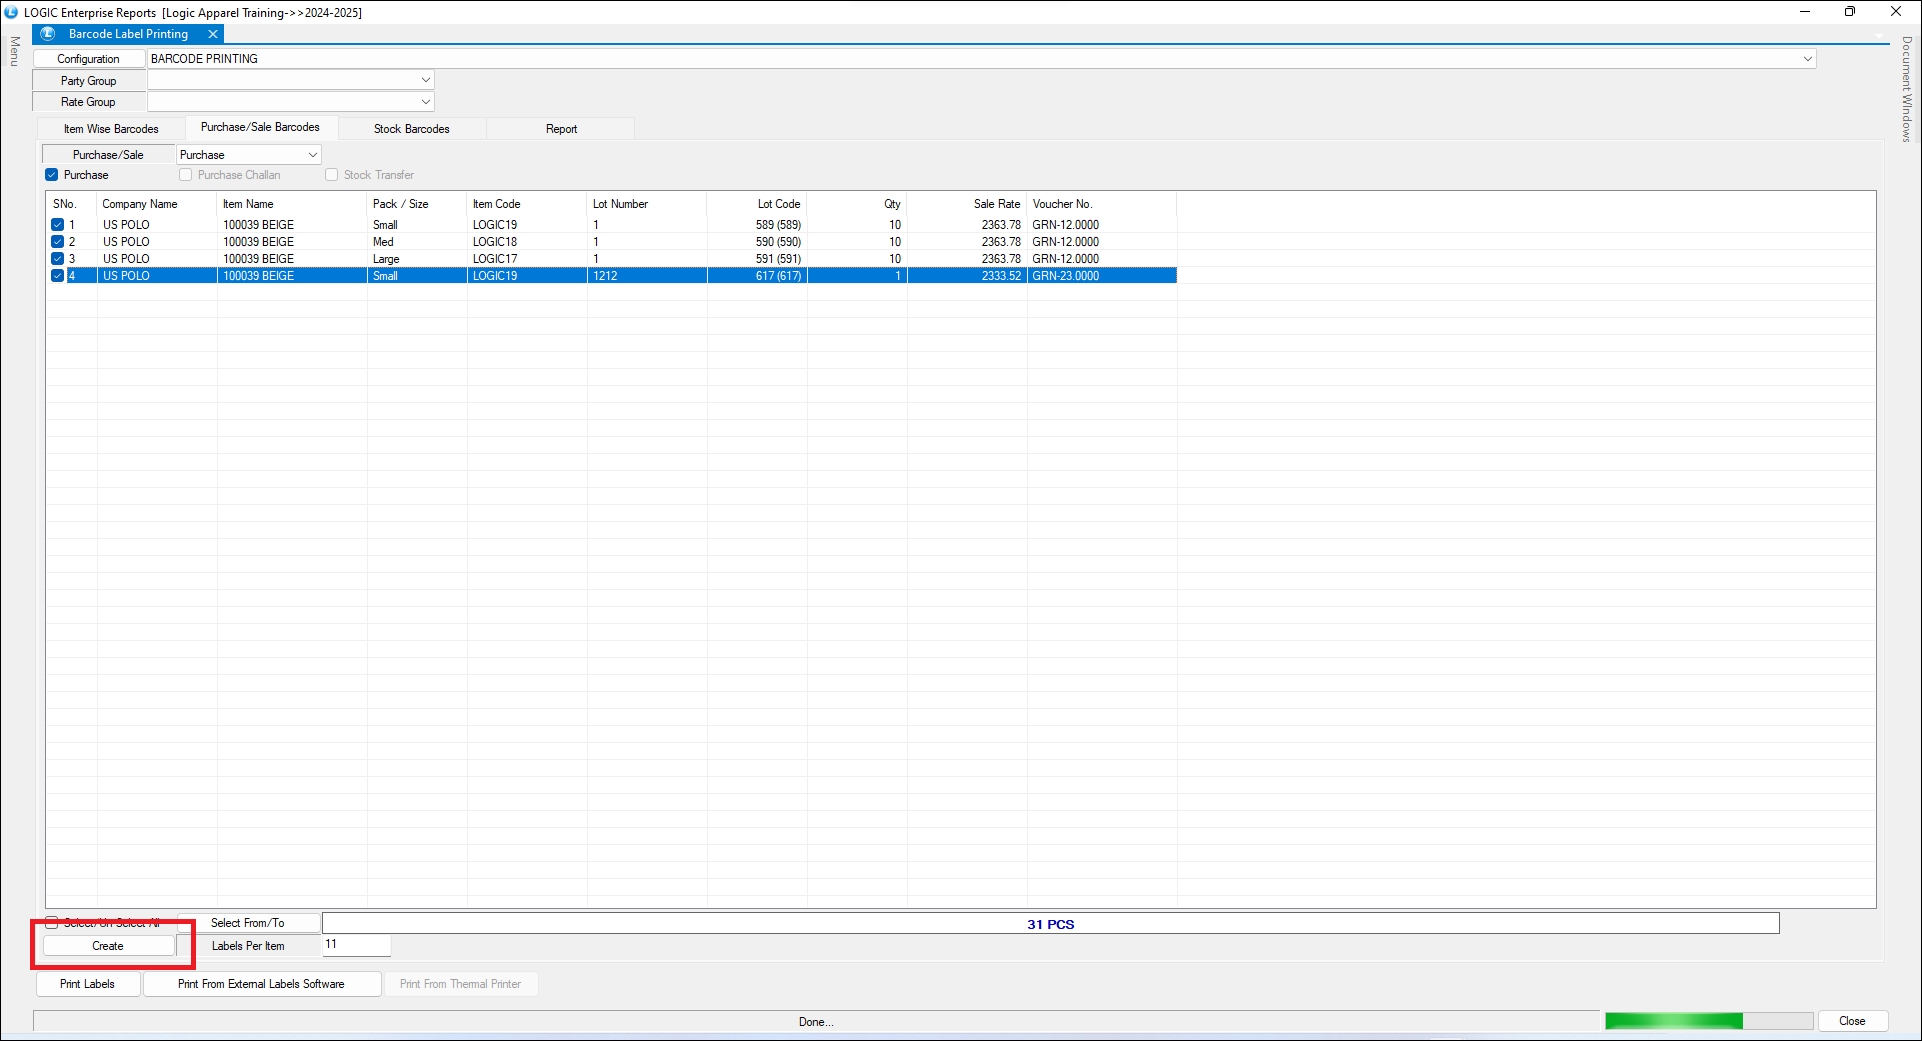
Task: Expand the Configuration dropdown
Action: tap(1807, 59)
